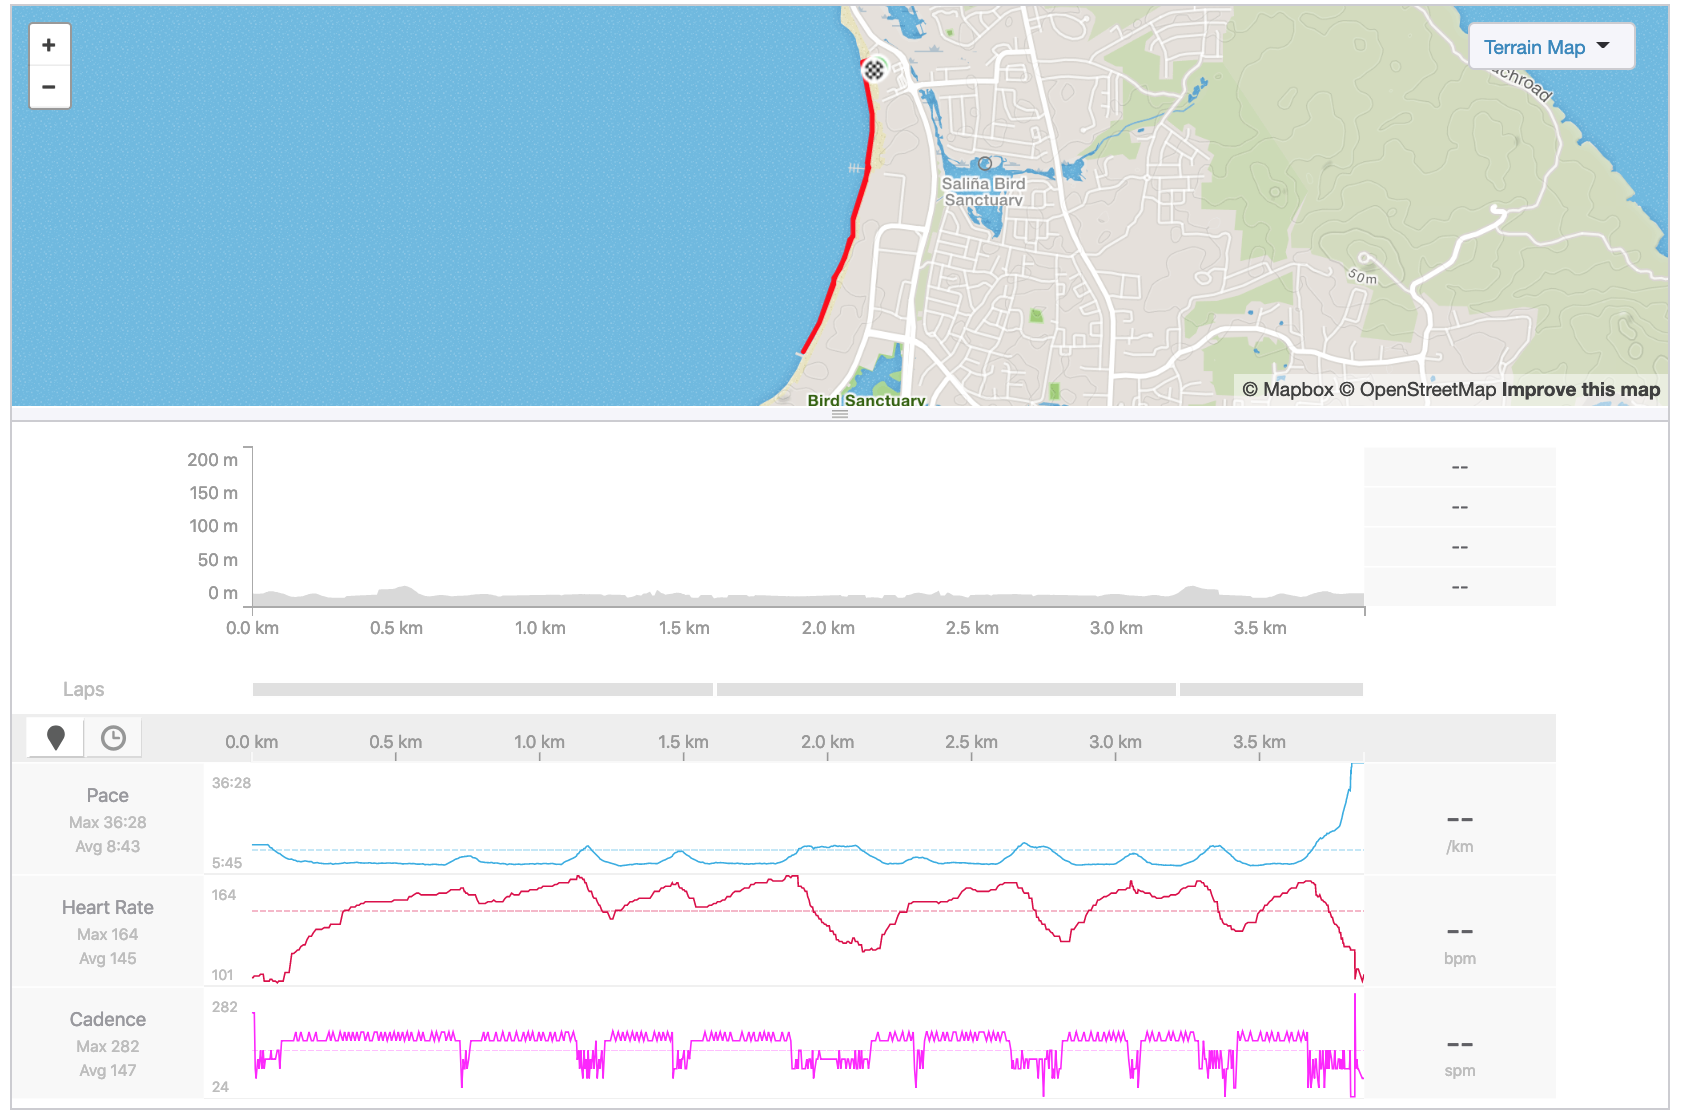Zoom out of the map
This screenshot has height=1120, width=1682.
pos(49,87)
